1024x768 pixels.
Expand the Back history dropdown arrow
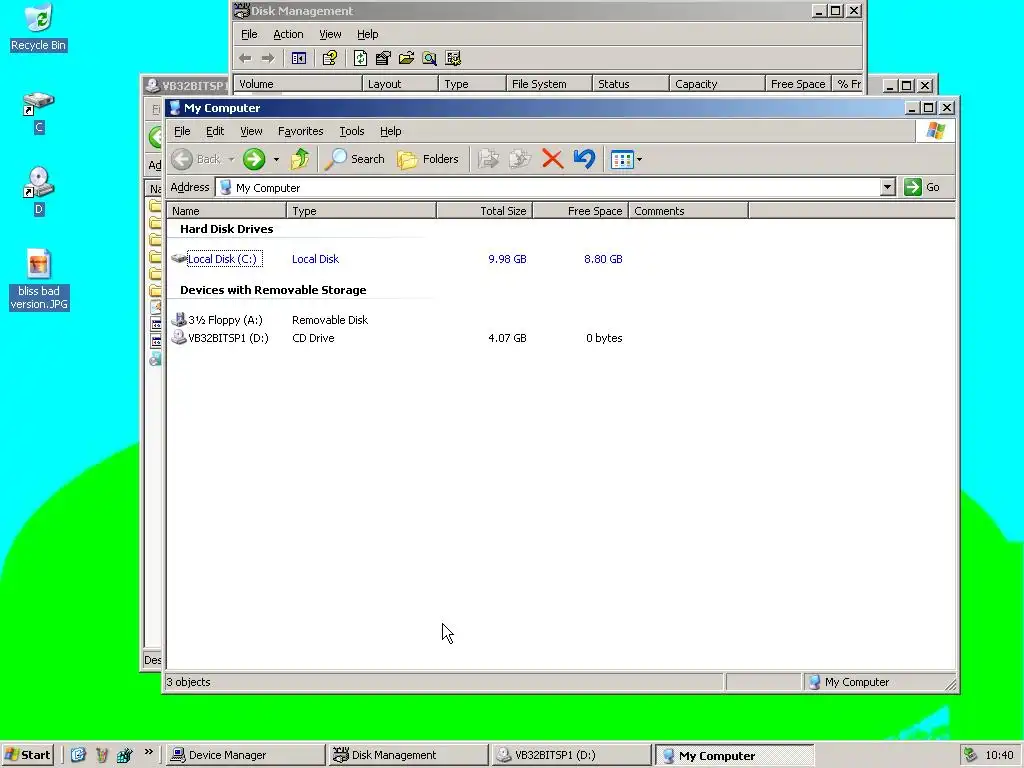(231, 159)
